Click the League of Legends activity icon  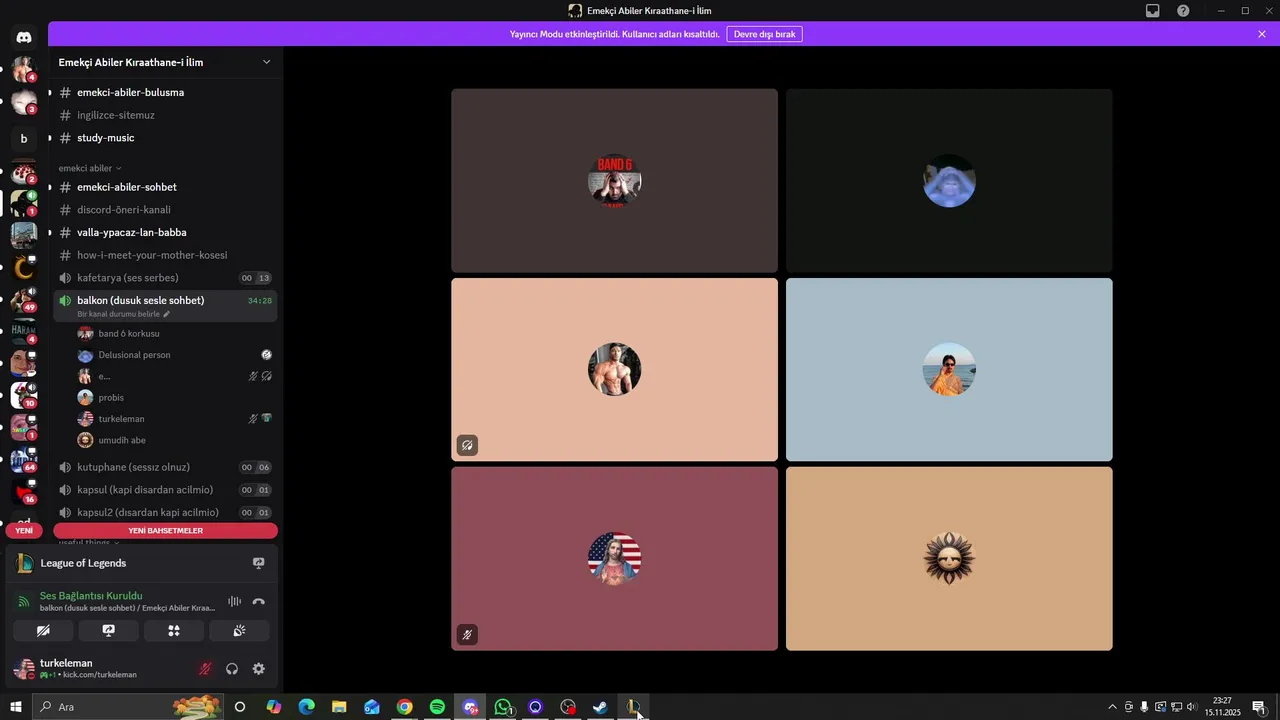click(24, 563)
